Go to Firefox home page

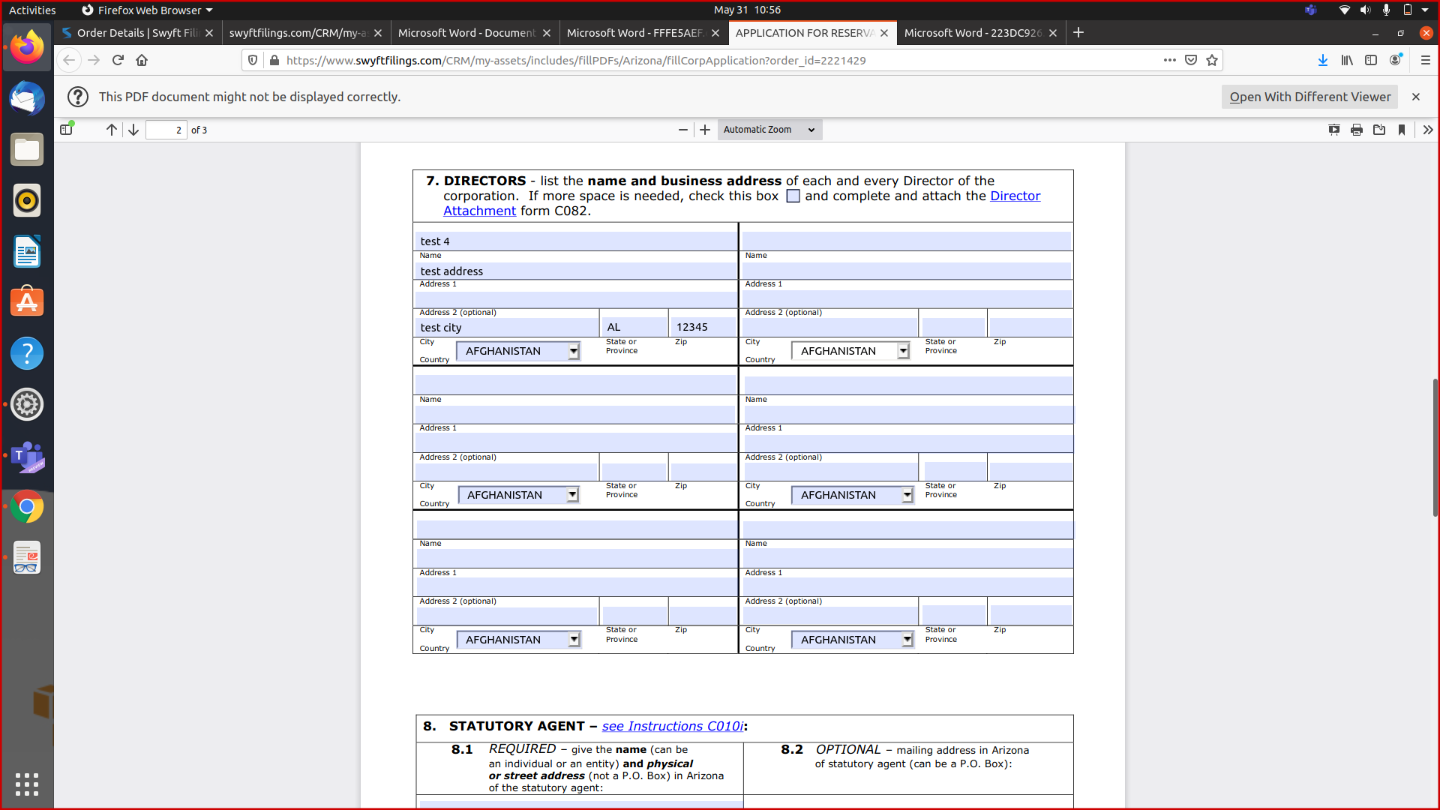coord(142,60)
